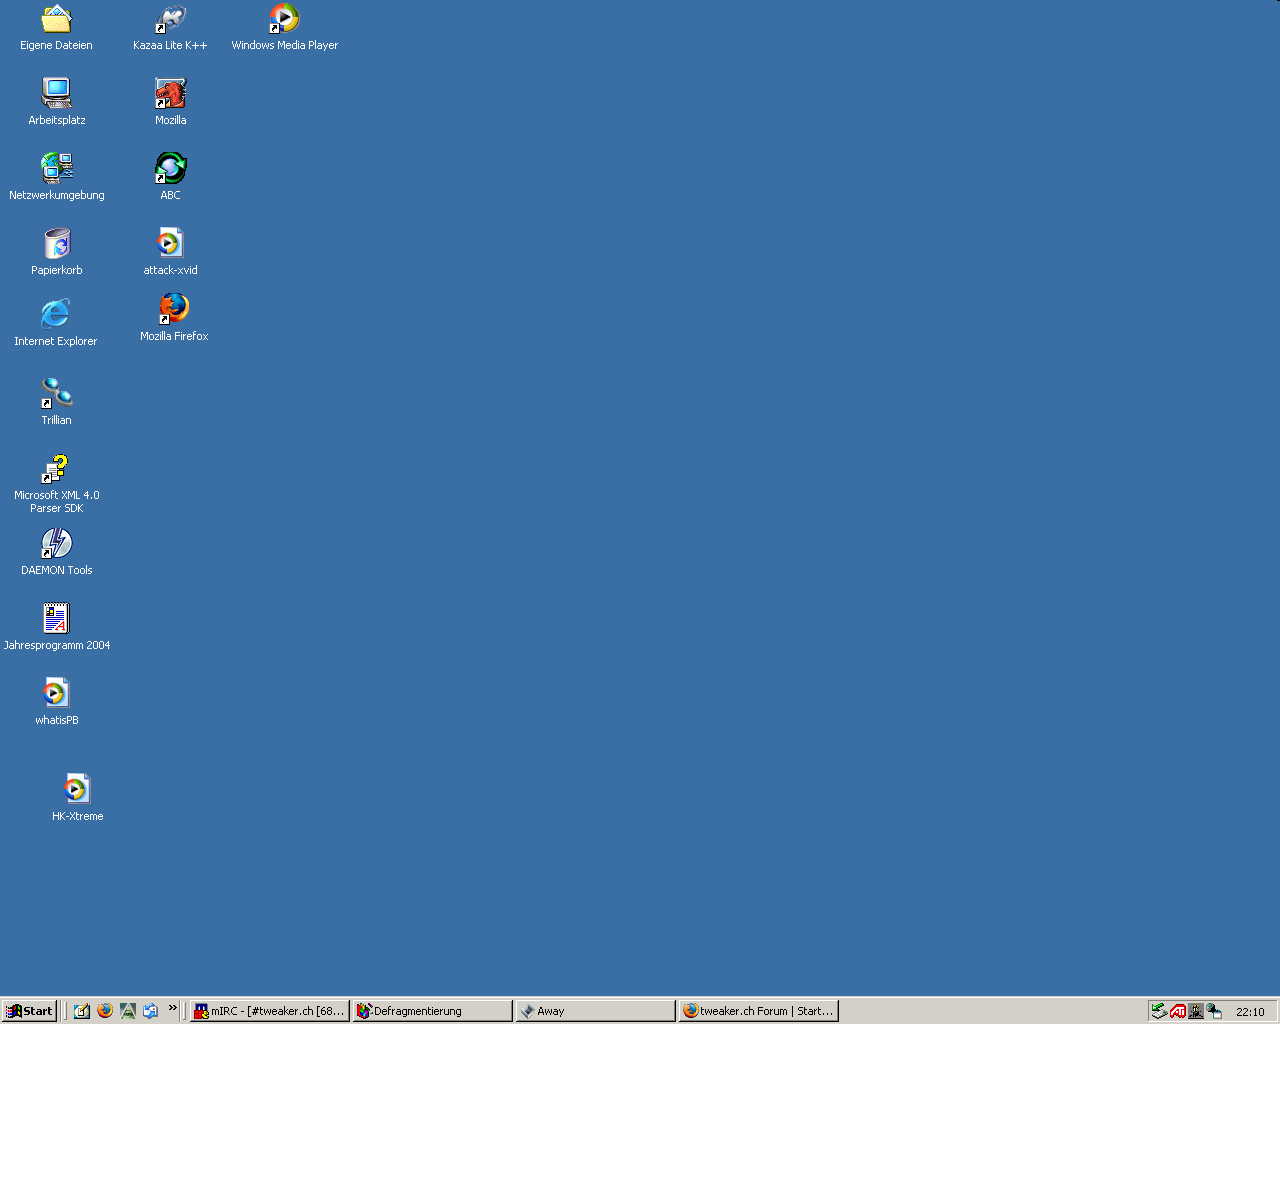Launch Firefox from the quick launch bar

click(105, 1011)
